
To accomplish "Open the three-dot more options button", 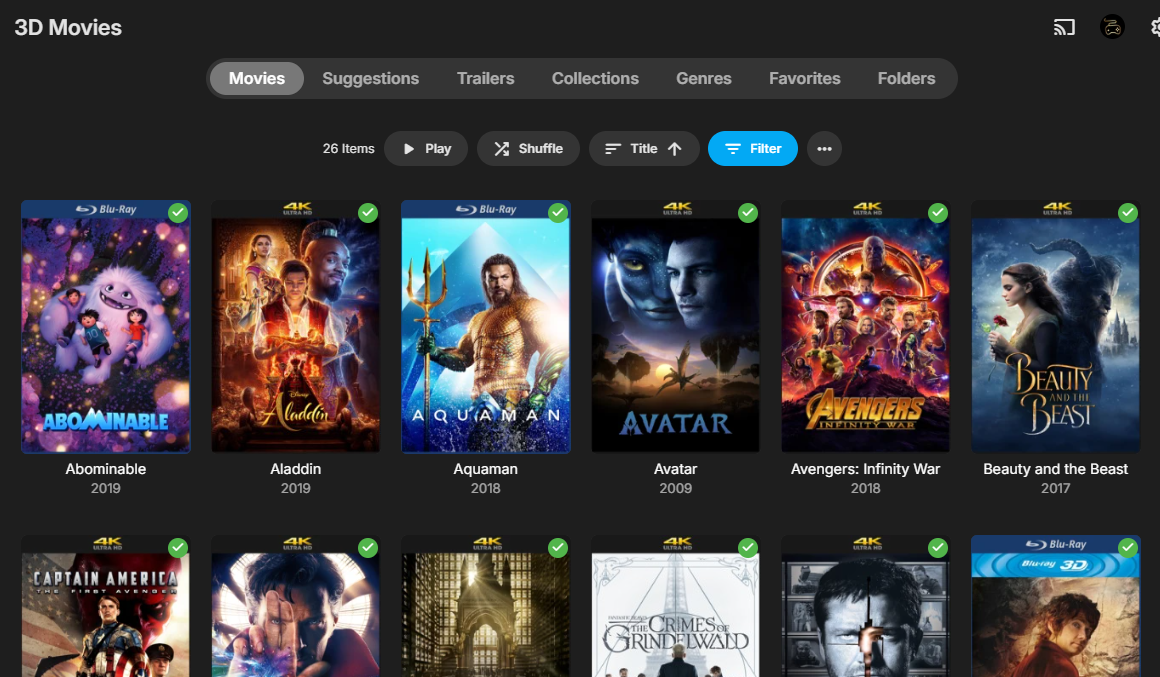I will pyautogui.click(x=824, y=149).
